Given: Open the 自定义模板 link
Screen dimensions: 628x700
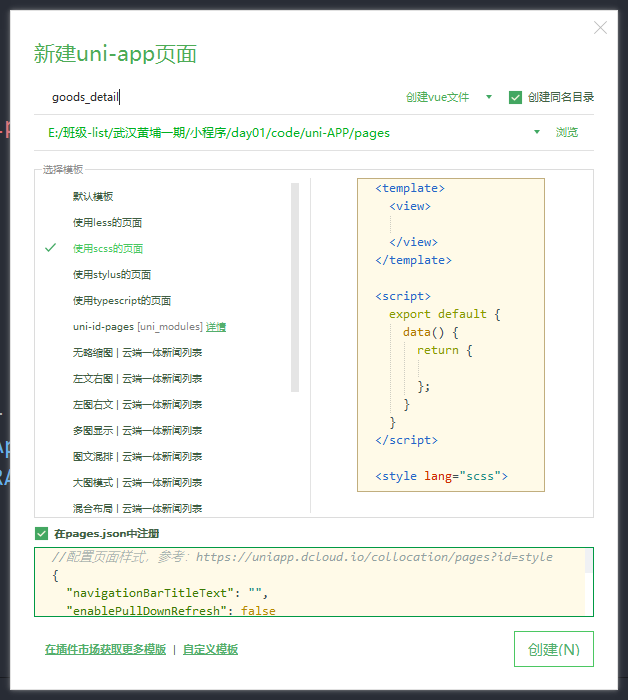Looking at the screenshot, I should (210, 649).
